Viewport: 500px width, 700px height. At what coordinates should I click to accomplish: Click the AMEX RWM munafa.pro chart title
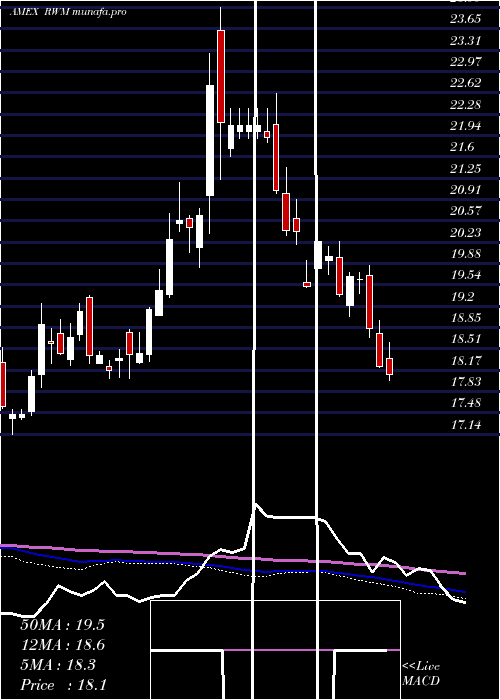(x=68, y=12)
